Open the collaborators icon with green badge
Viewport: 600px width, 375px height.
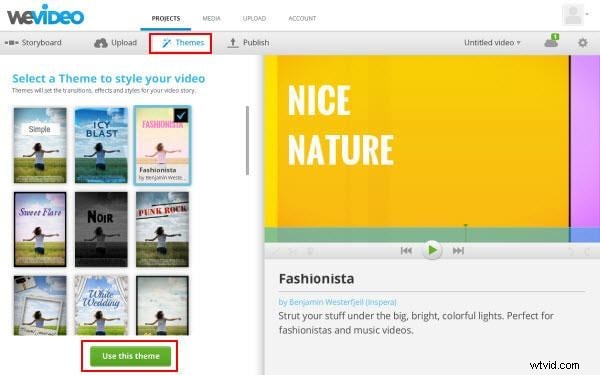tap(551, 41)
